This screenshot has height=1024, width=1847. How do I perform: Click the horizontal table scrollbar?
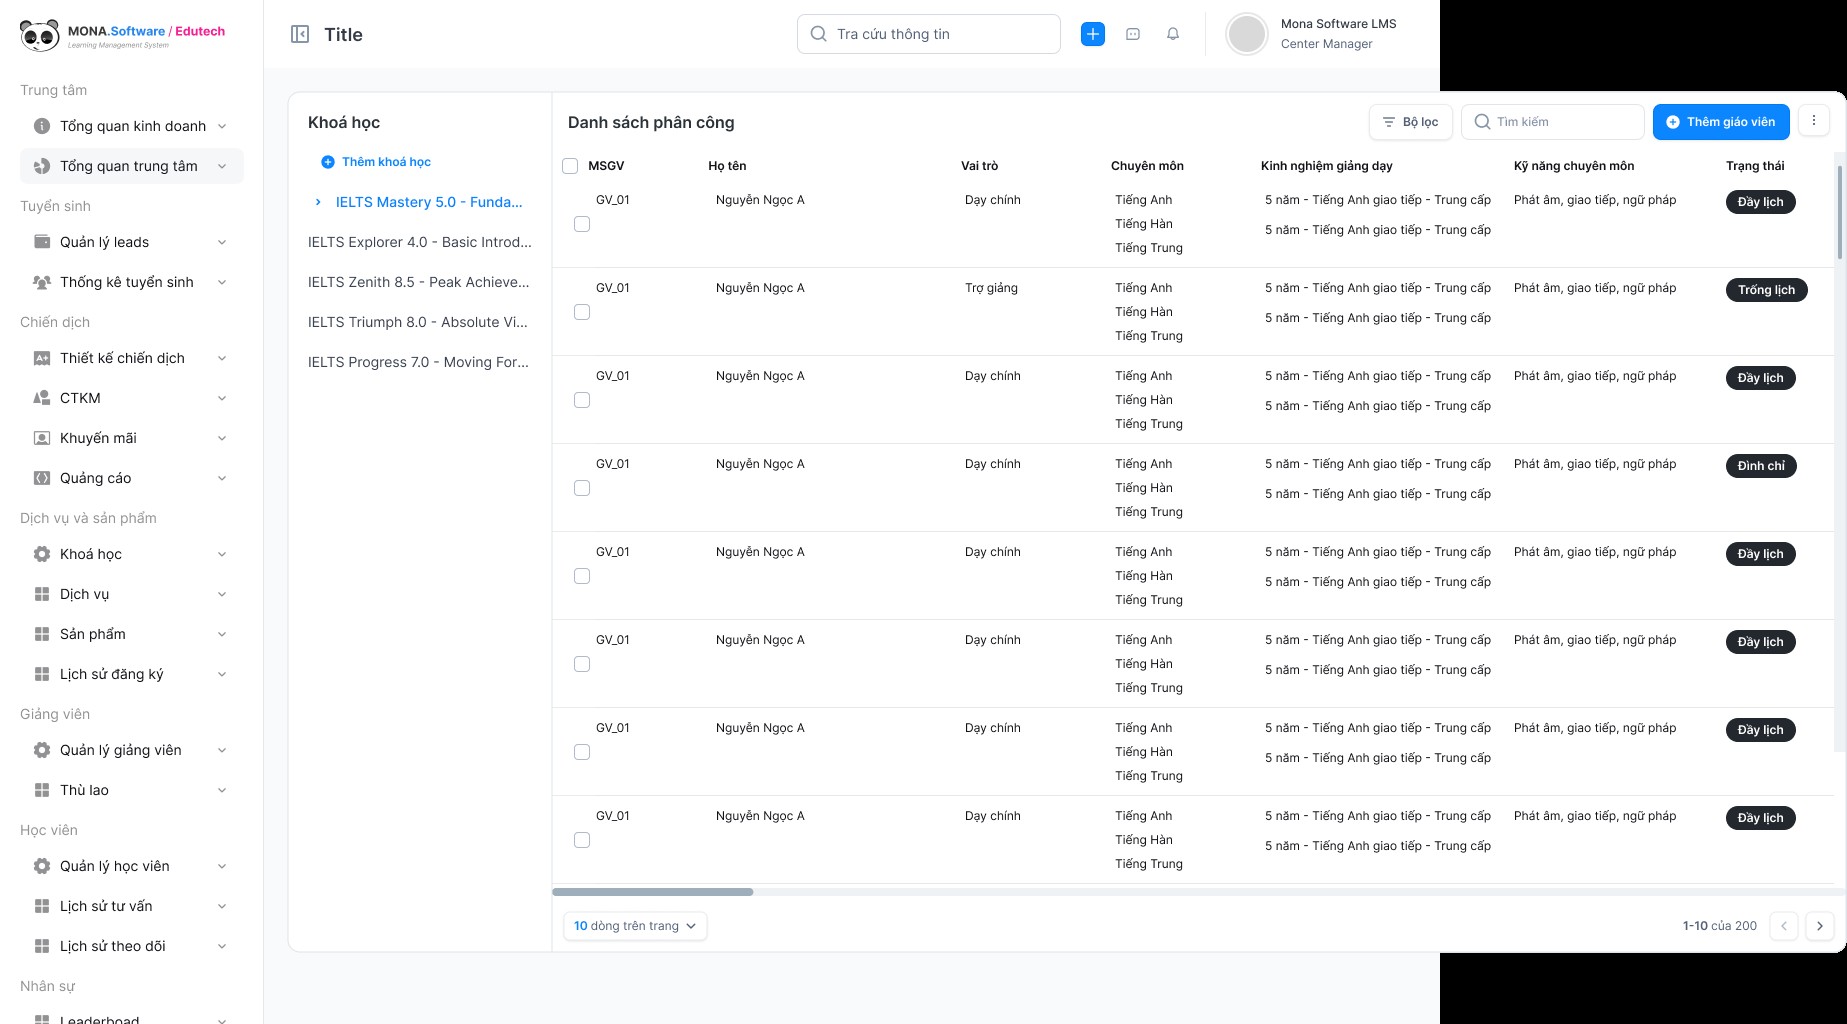point(653,892)
